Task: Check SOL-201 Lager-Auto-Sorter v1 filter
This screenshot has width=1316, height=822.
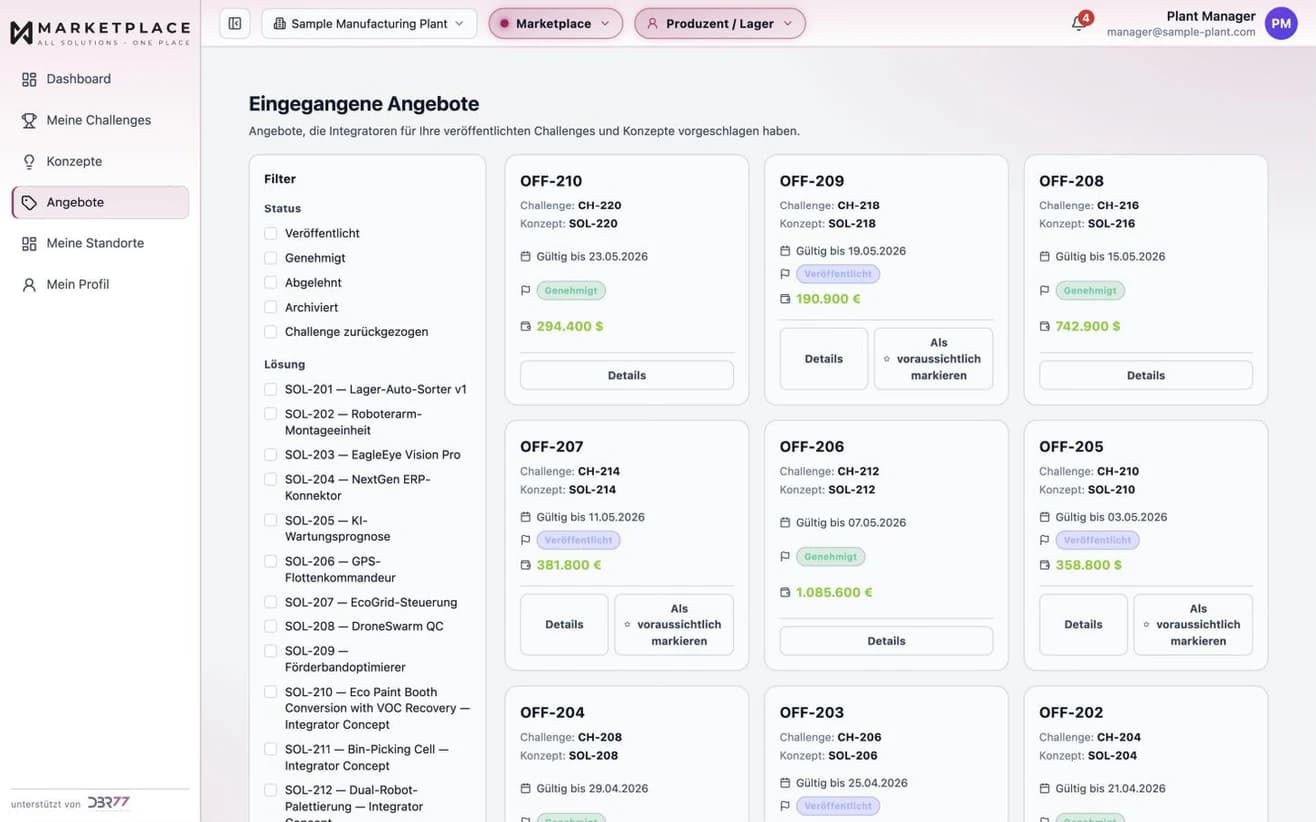Action: [270, 389]
